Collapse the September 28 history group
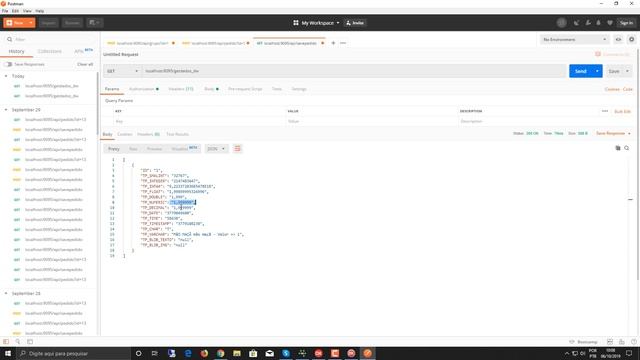This screenshot has width=640, height=360. [6, 293]
